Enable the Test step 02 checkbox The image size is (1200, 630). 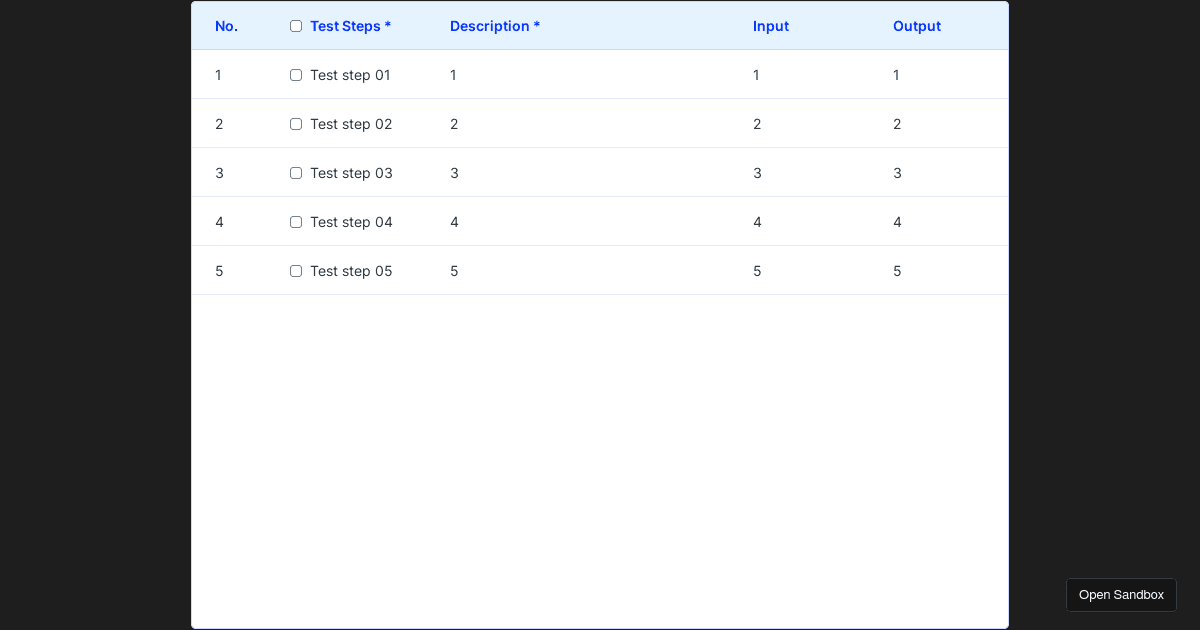(296, 124)
